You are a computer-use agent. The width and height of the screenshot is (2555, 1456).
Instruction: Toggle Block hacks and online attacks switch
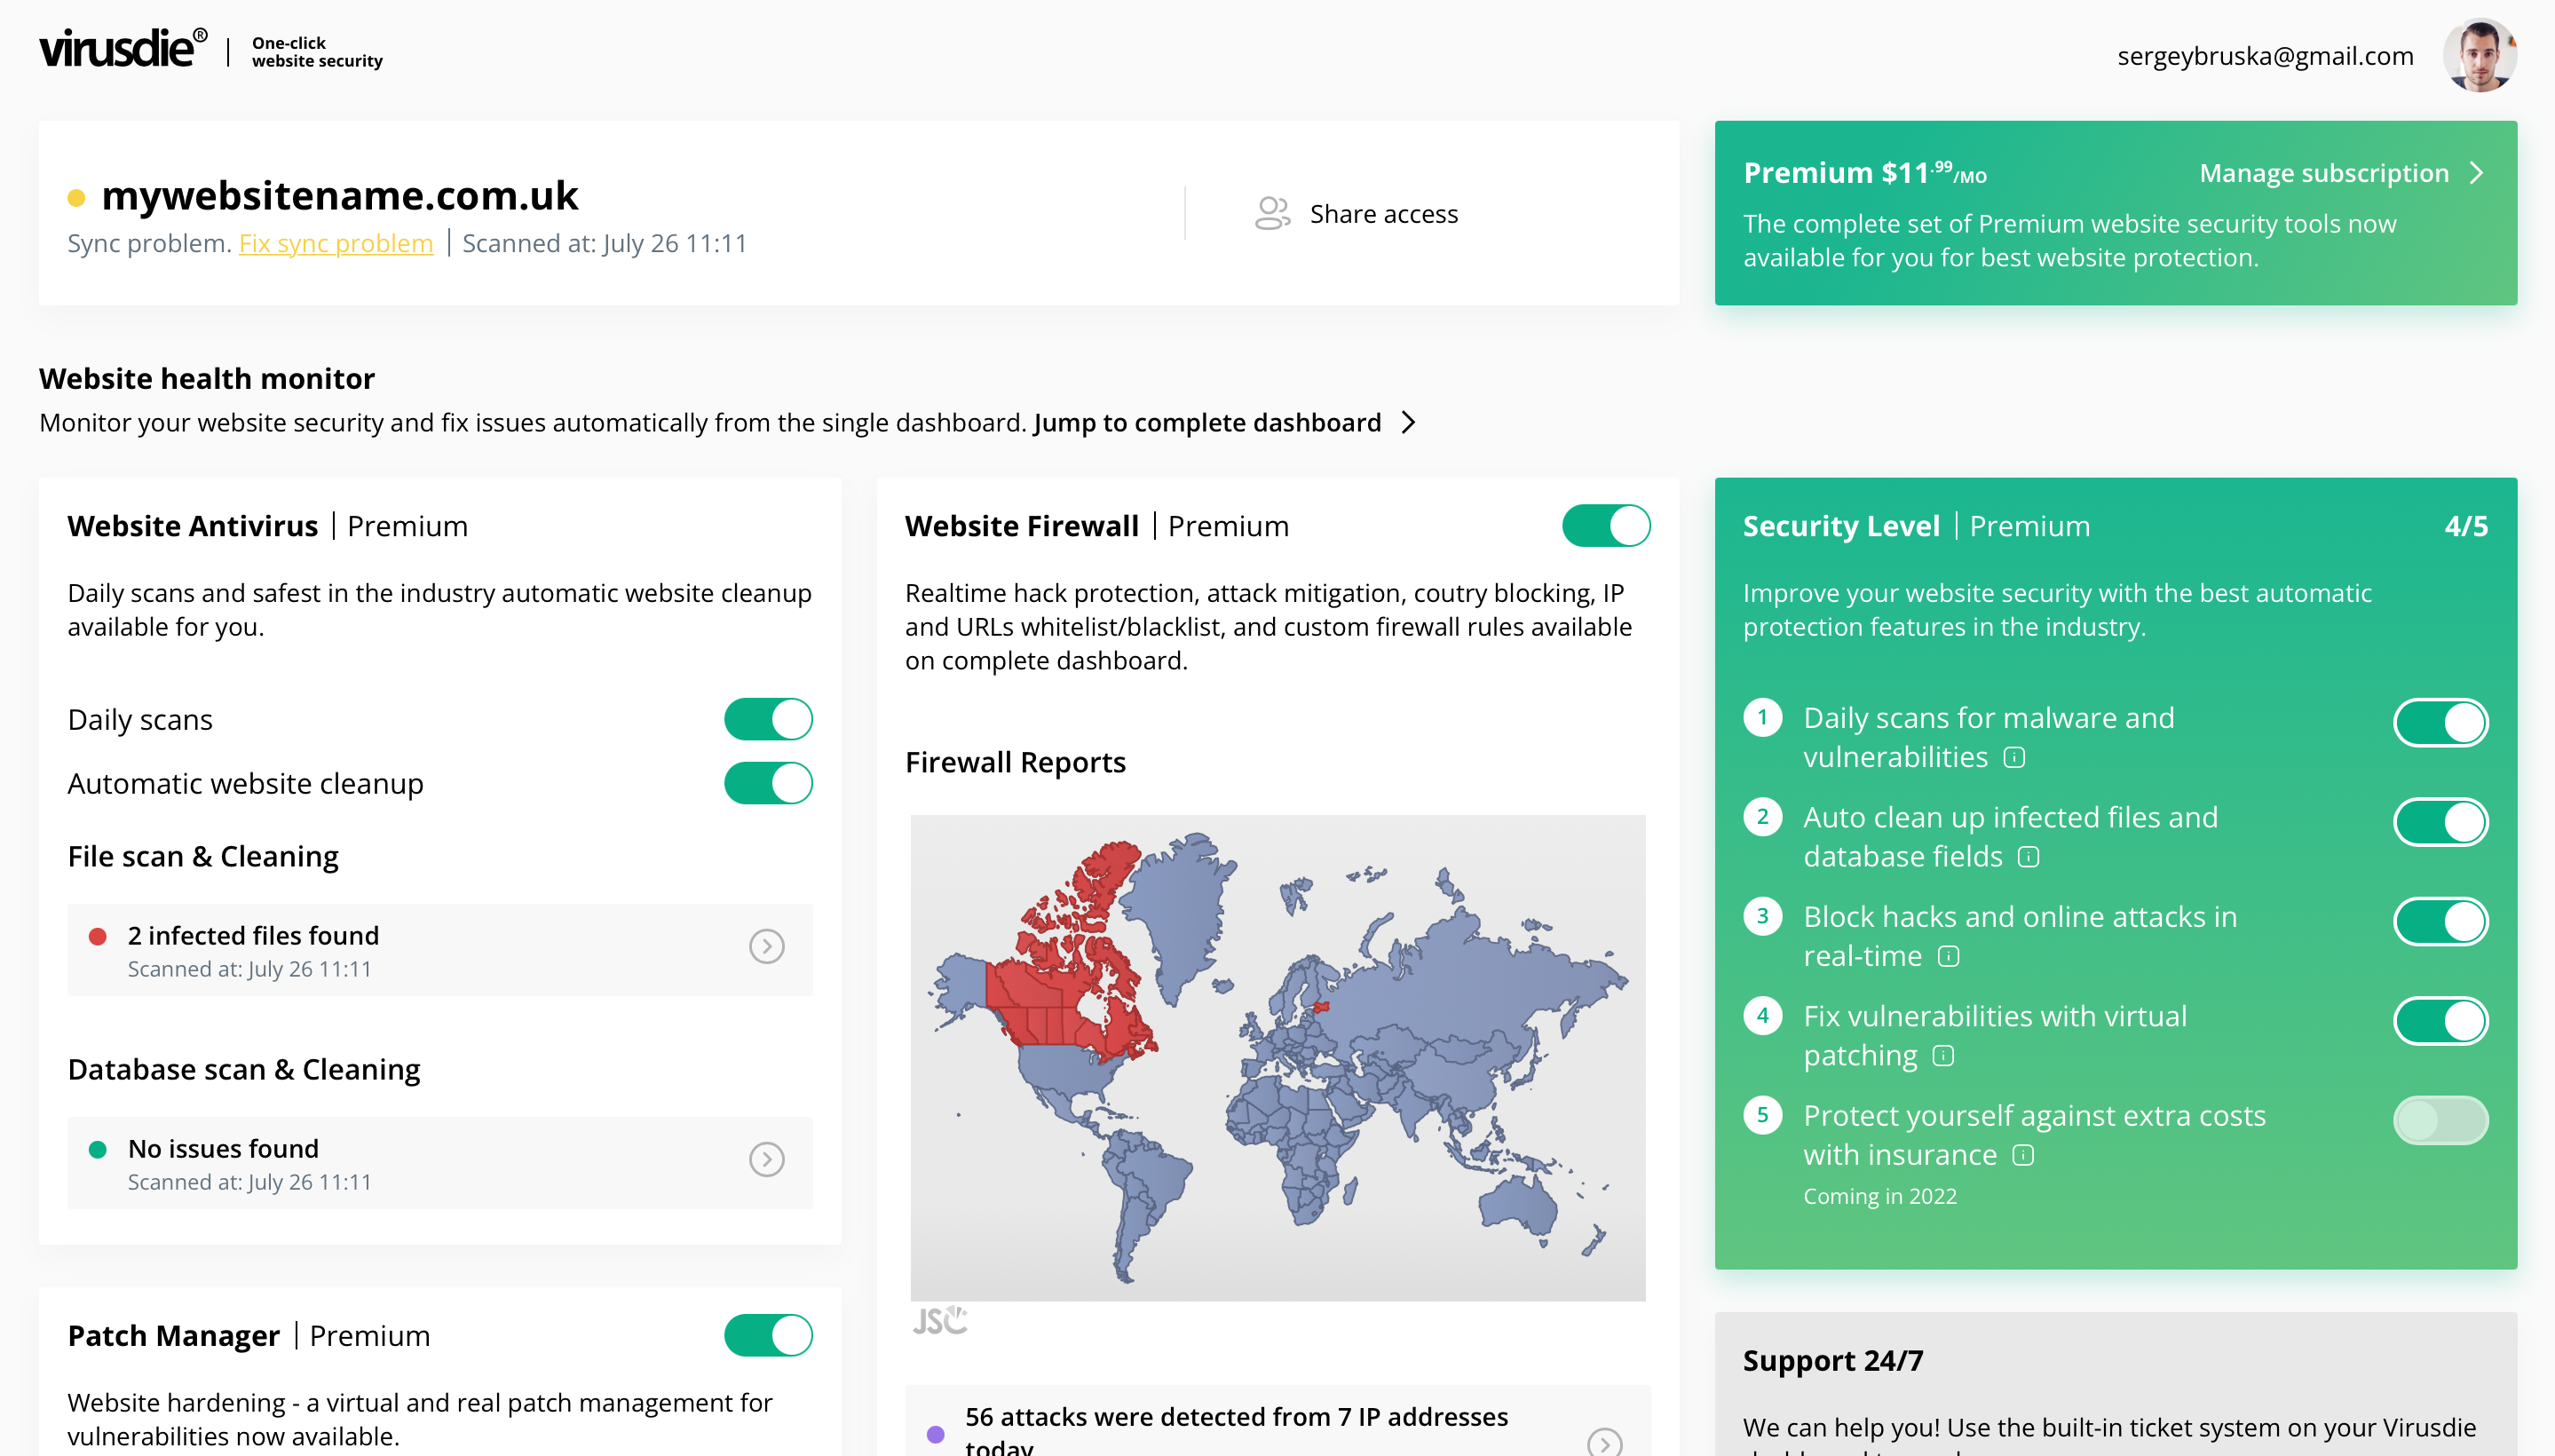click(2441, 921)
